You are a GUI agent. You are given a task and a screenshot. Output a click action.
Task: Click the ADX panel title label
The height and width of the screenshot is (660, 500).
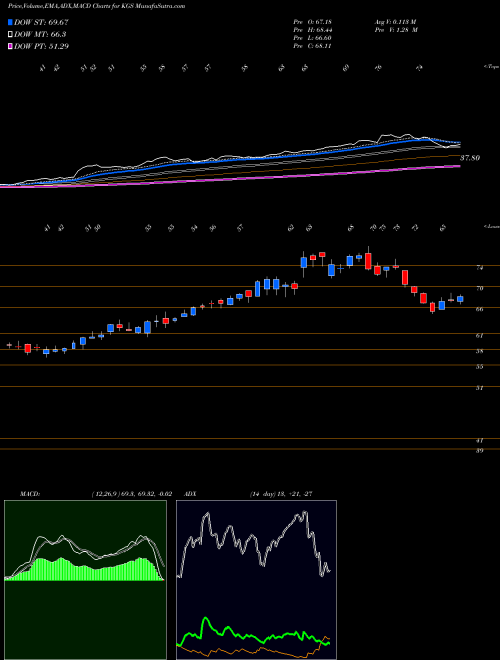pyautogui.click(x=188, y=494)
